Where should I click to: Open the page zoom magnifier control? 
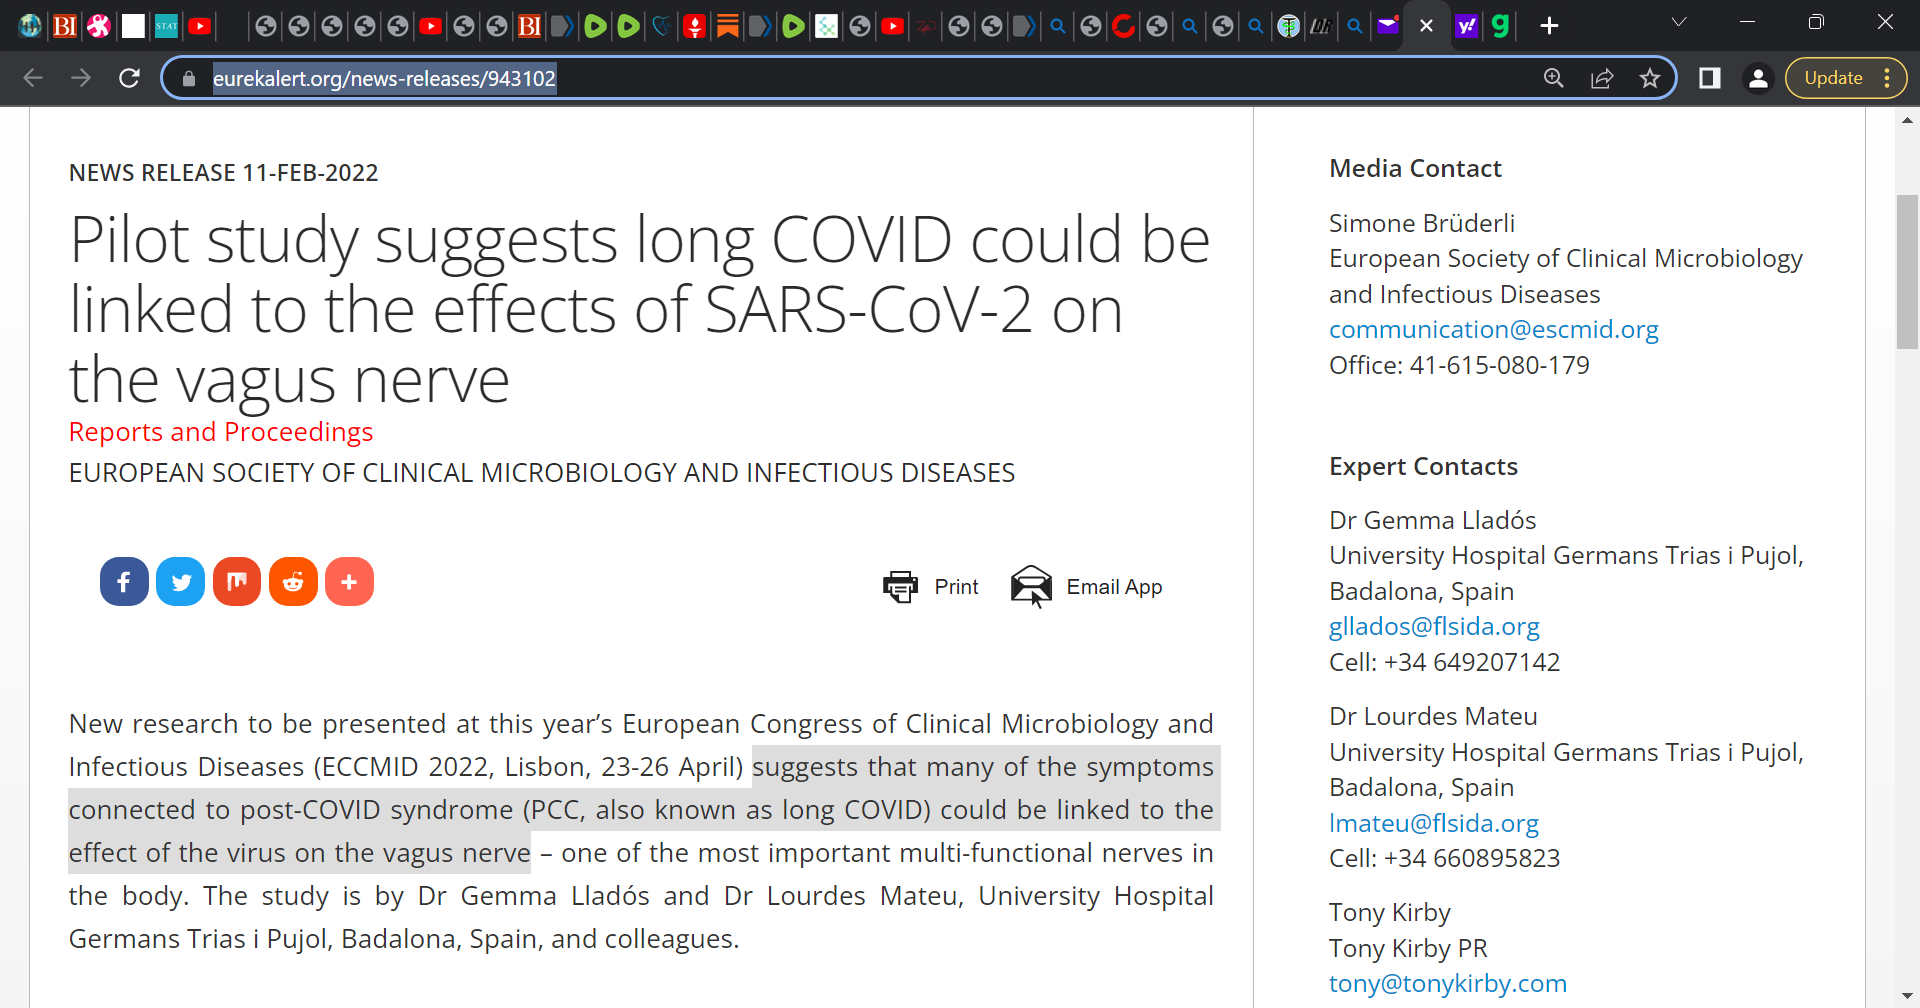click(1553, 78)
